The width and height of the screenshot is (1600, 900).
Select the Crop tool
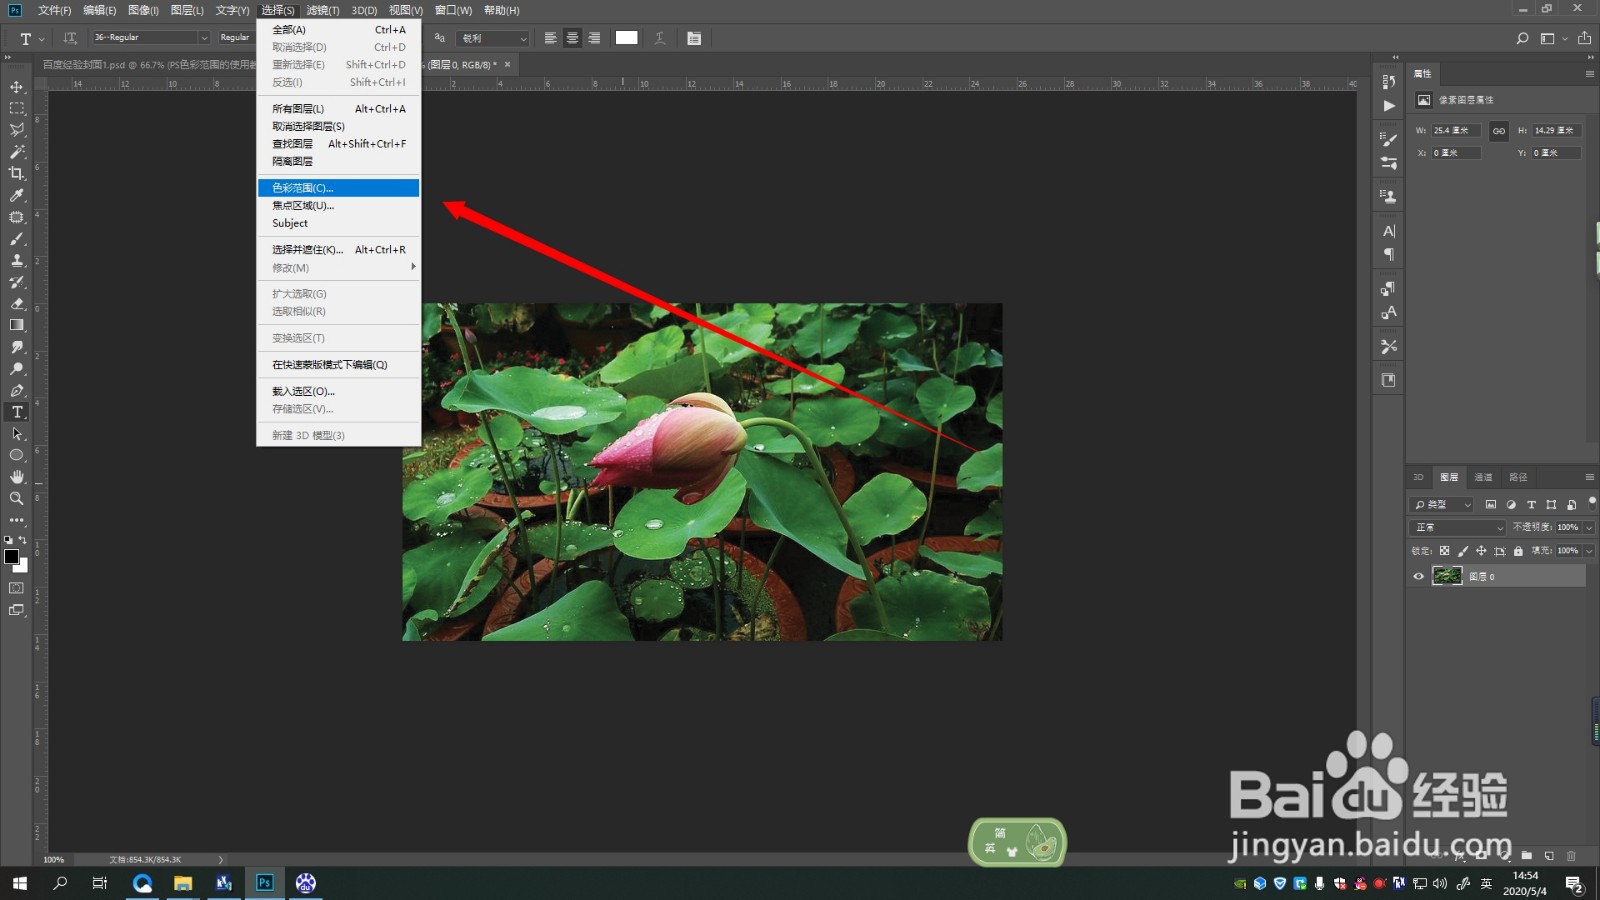[17, 173]
